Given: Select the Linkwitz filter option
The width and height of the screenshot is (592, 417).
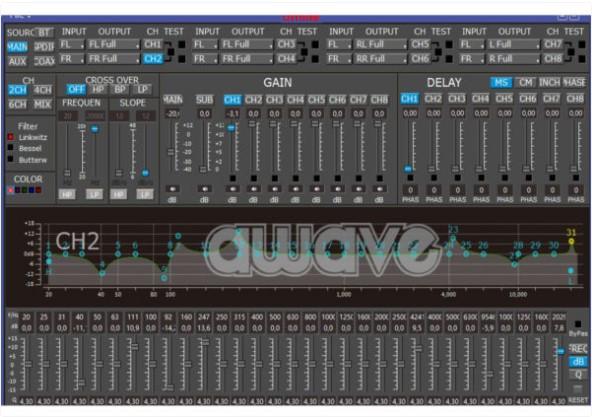Looking at the screenshot, I should [11, 137].
